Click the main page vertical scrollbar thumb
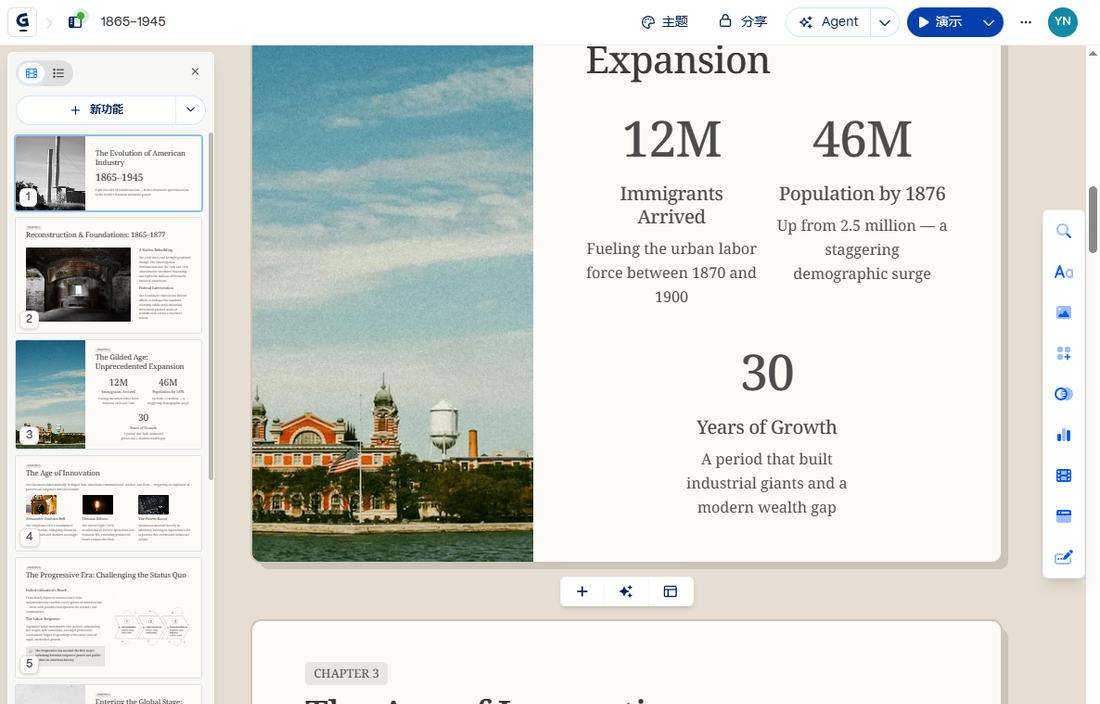 click(x=1093, y=219)
